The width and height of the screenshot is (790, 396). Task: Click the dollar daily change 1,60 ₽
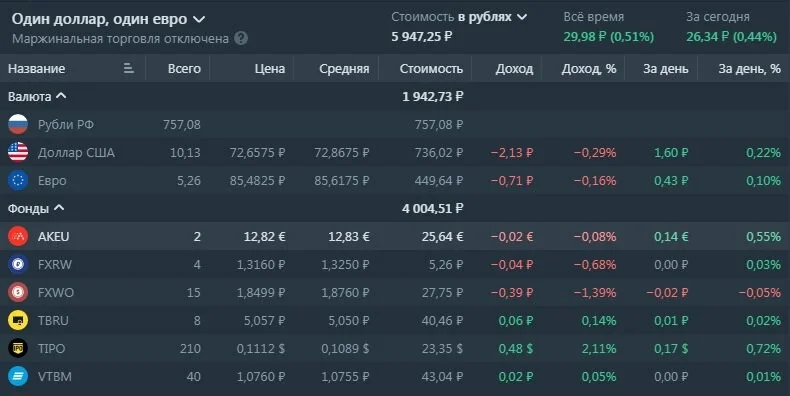671,152
